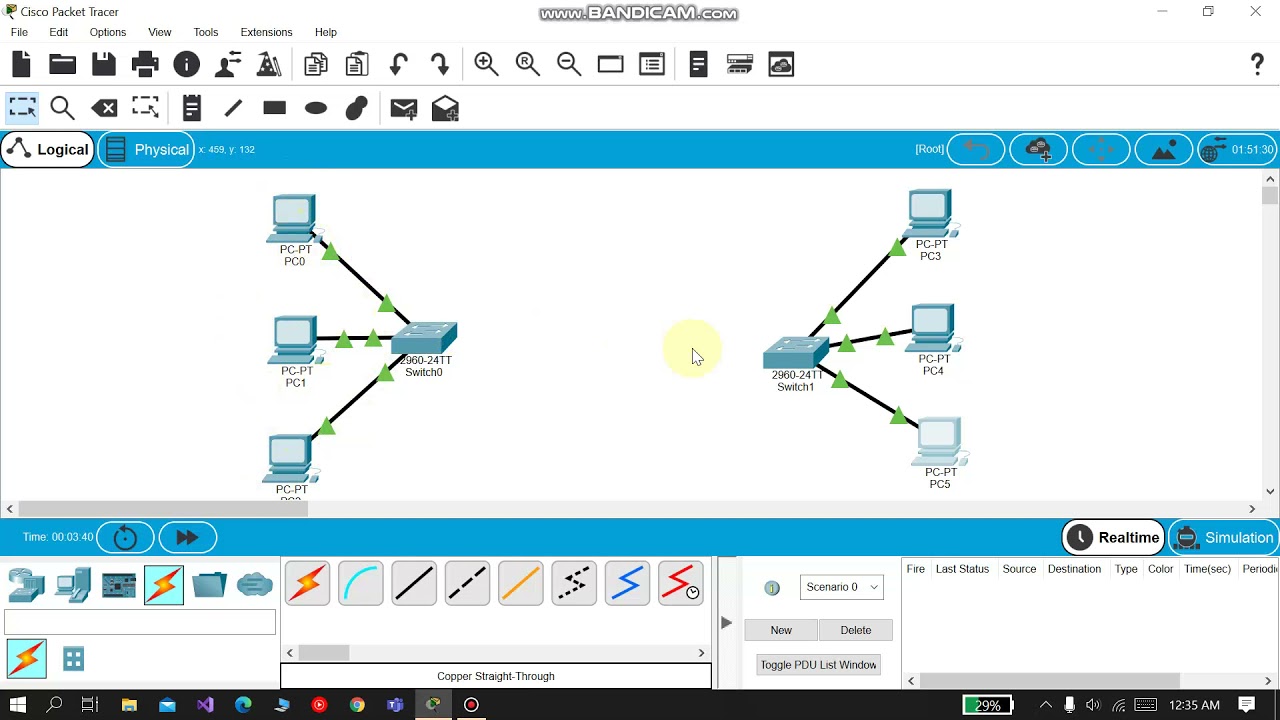Switch to Realtime mode
Image resolution: width=1280 pixels, height=720 pixels.
point(1113,538)
